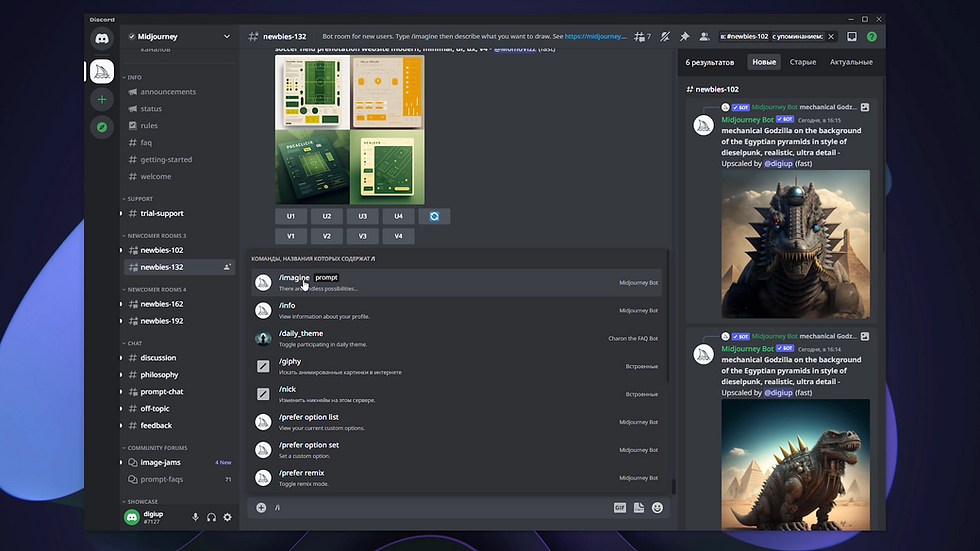980x551 pixels.
Task: Click the re-roll refresh button under image grid
Action: click(x=434, y=216)
